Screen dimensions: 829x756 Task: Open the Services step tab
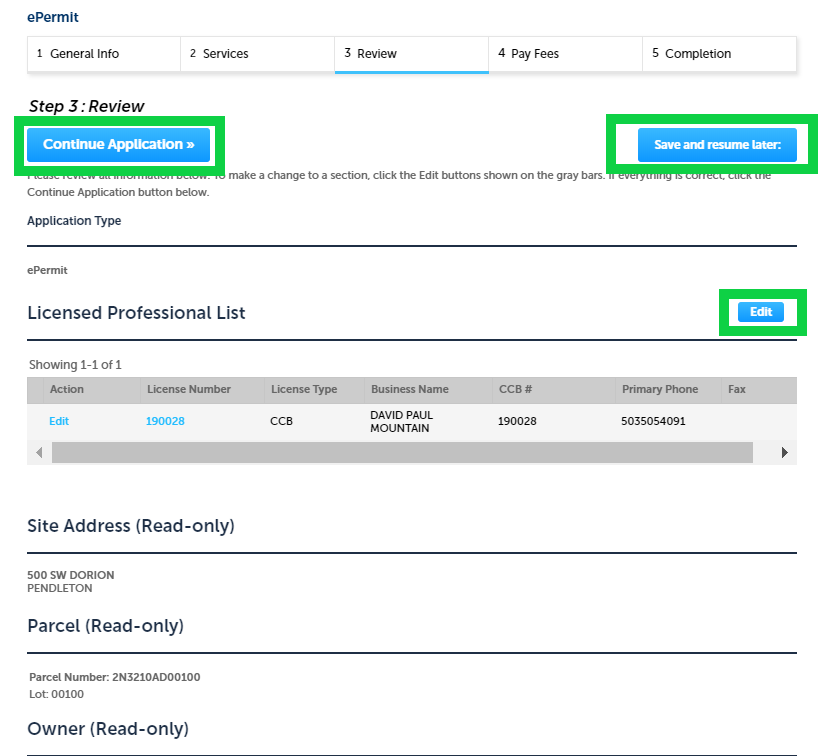[257, 54]
